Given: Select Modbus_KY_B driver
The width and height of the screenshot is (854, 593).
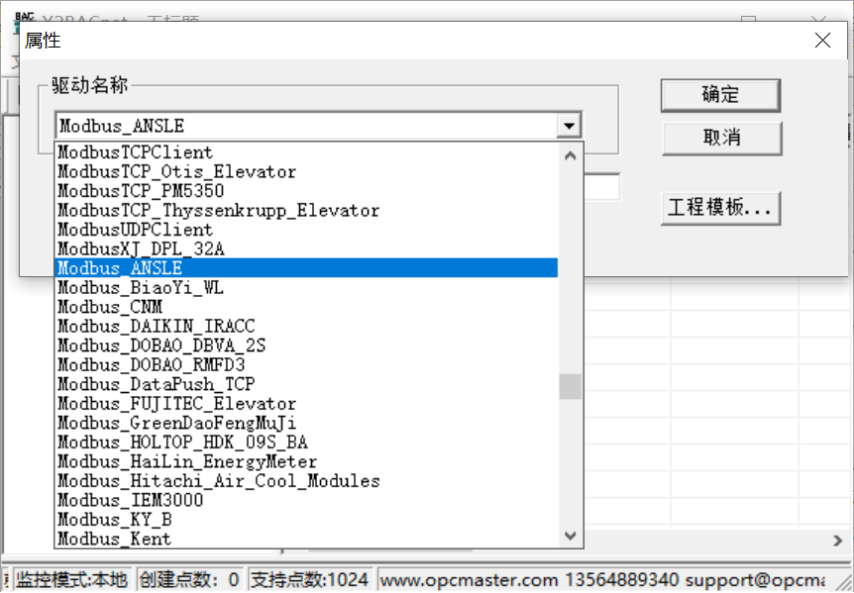Looking at the screenshot, I should pyautogui.click(x=307, y=519).
